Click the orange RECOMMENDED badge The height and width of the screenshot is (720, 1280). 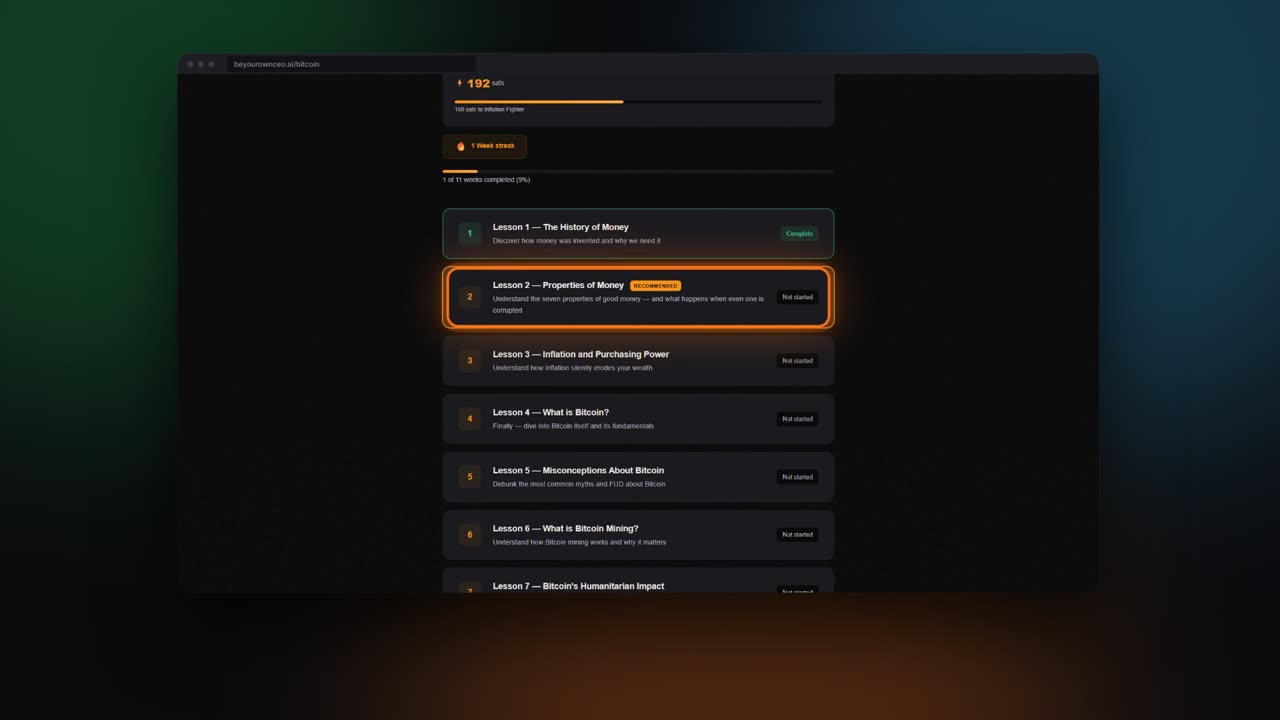[x=656, y=286]
